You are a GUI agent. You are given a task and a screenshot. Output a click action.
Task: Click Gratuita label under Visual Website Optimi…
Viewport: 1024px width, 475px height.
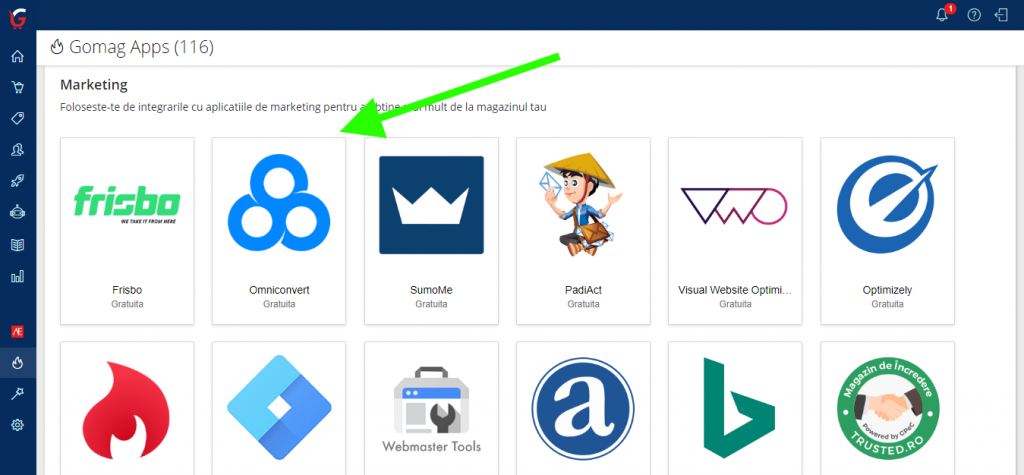pos(735,304)
